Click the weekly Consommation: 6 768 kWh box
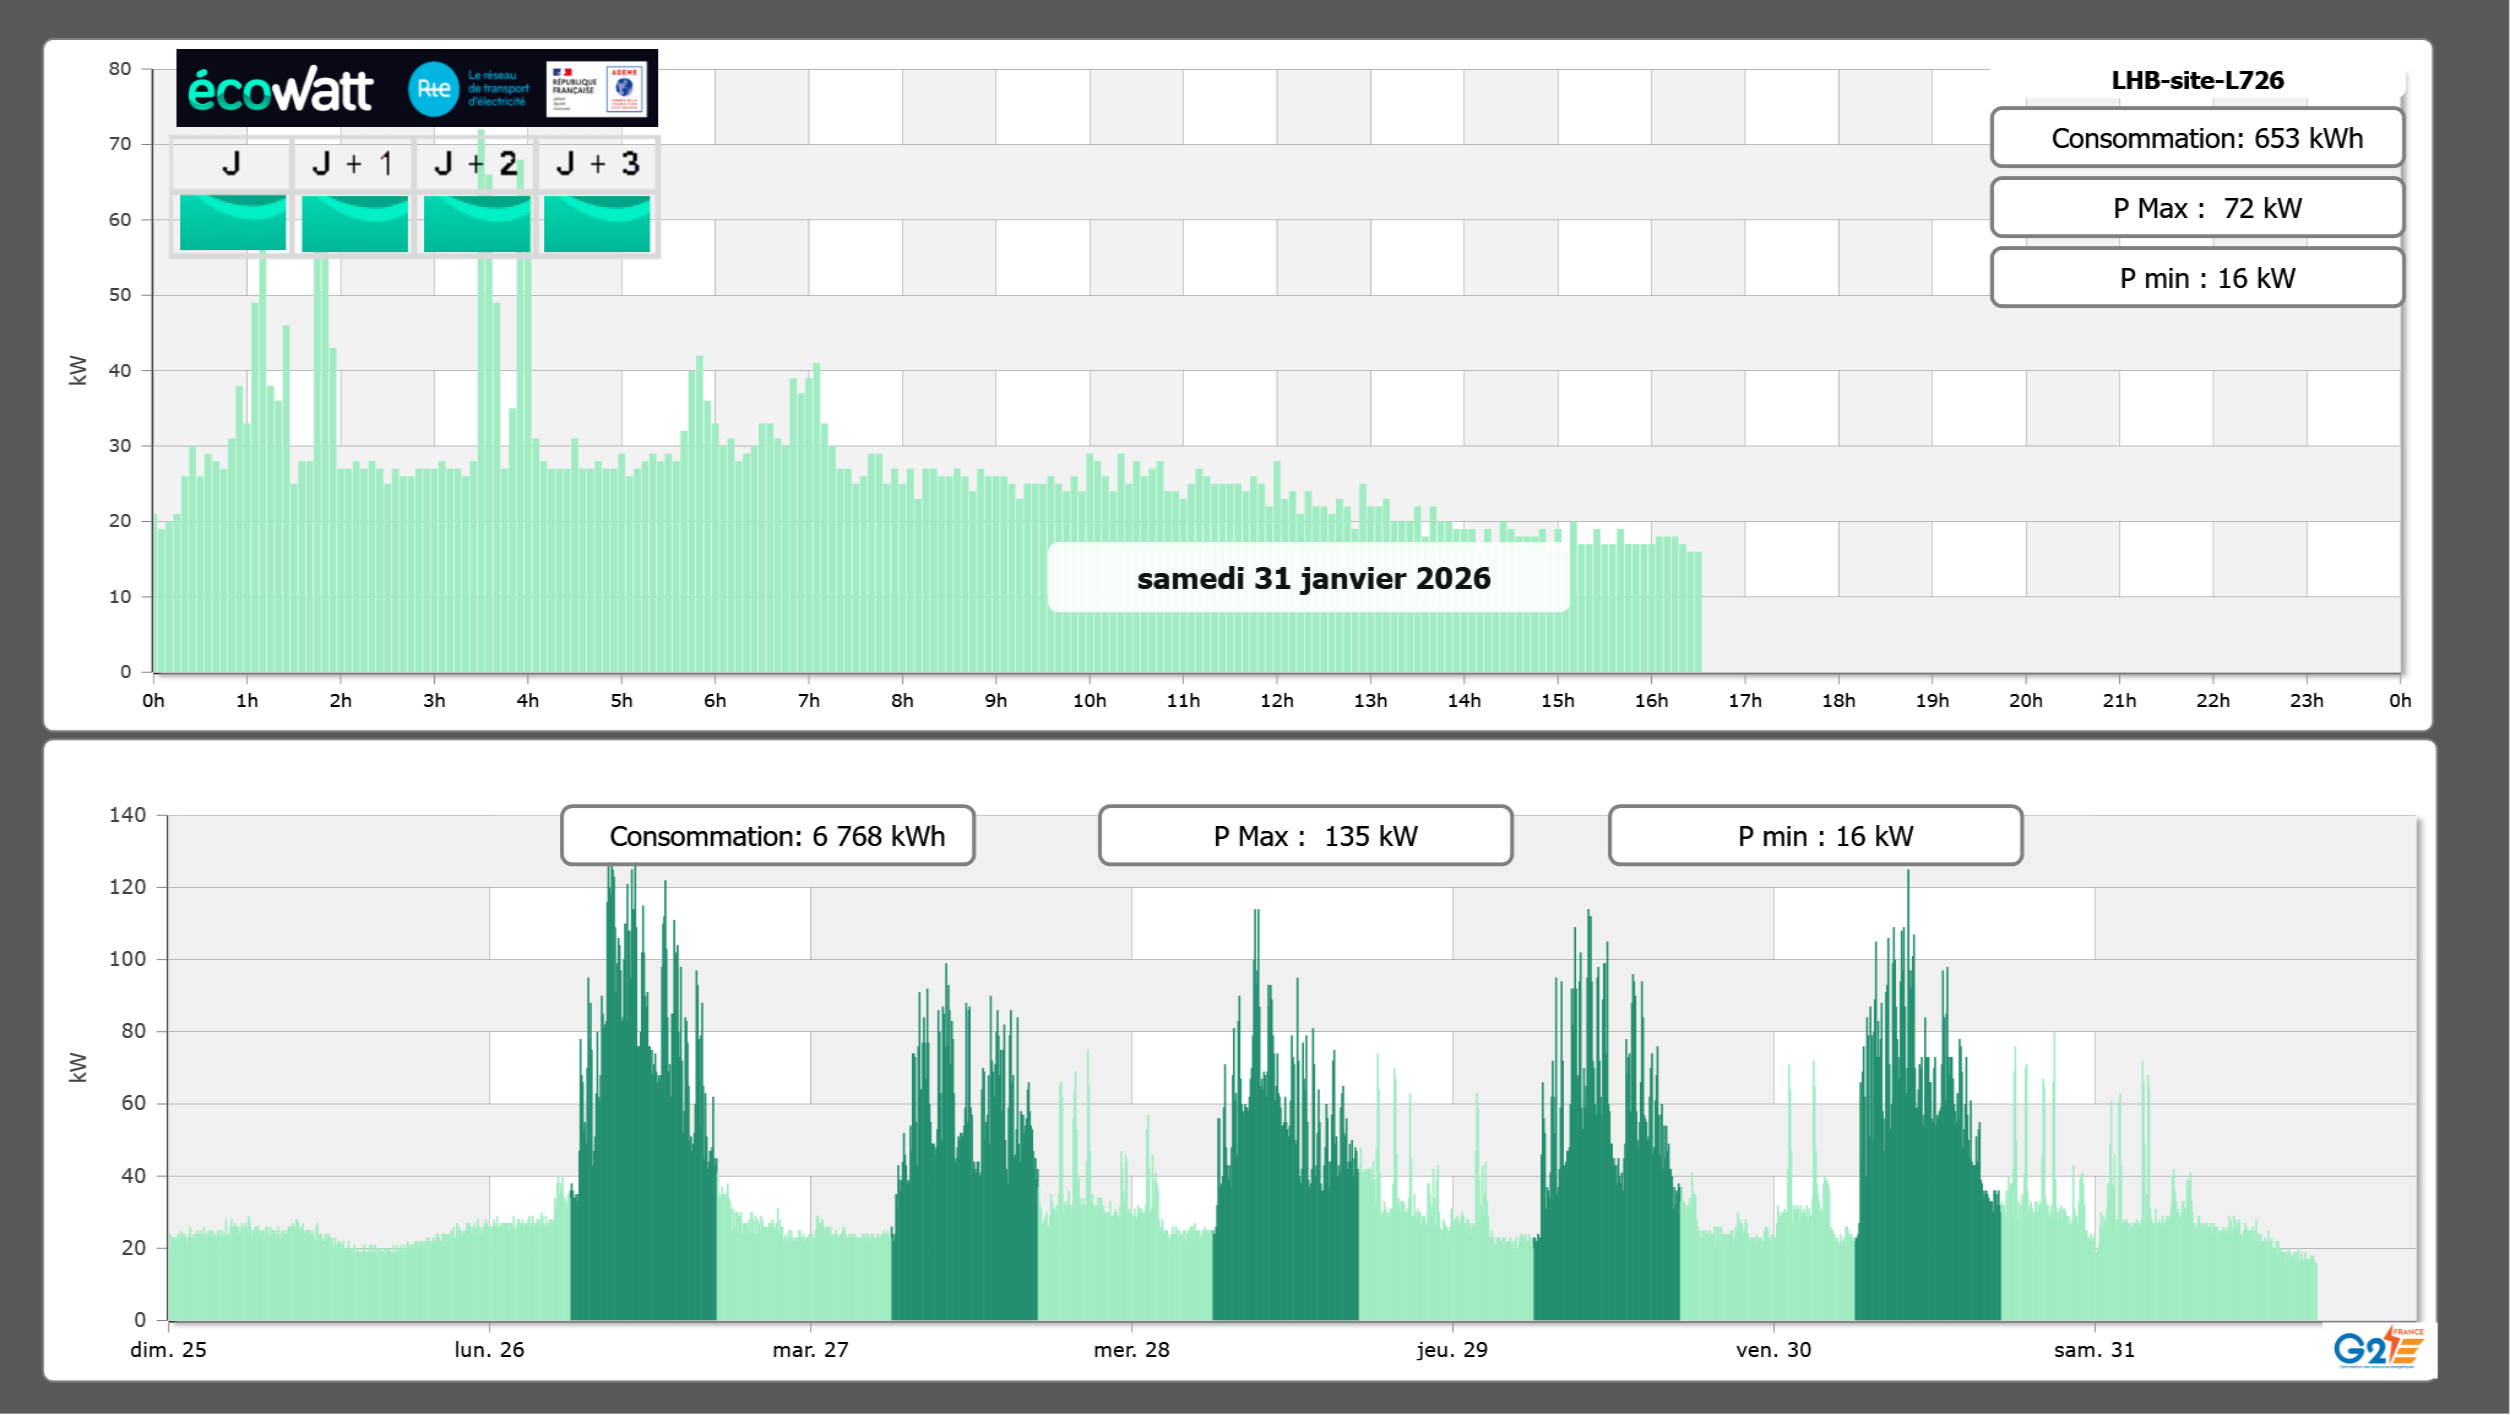Image resolution: width=2511 pixels, height=1415 pixels. click(x=767, y=836)
